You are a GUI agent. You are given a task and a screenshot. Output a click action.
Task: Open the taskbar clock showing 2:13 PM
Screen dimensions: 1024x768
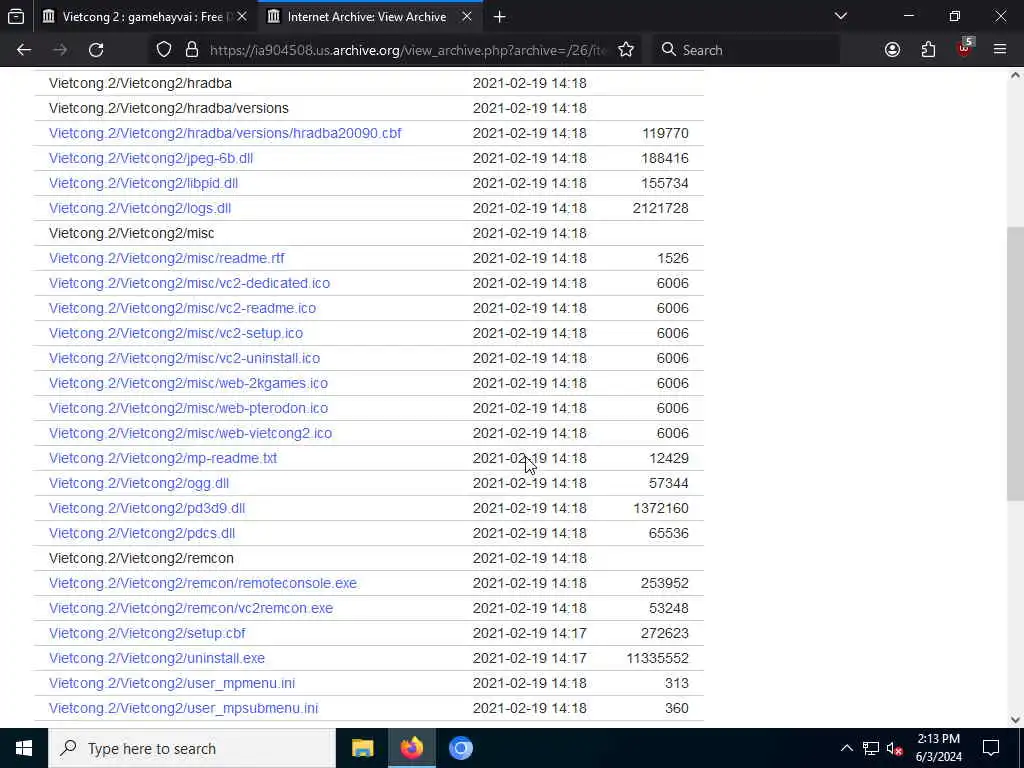click(938, 748)
